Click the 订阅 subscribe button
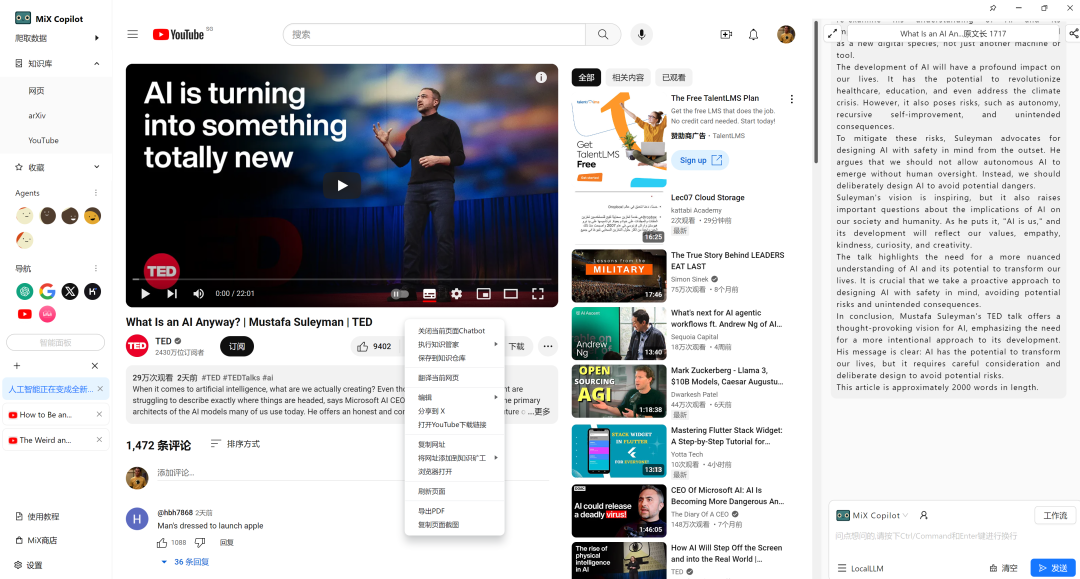Viewport: 1080px width, 579px height. click(237, 346)
